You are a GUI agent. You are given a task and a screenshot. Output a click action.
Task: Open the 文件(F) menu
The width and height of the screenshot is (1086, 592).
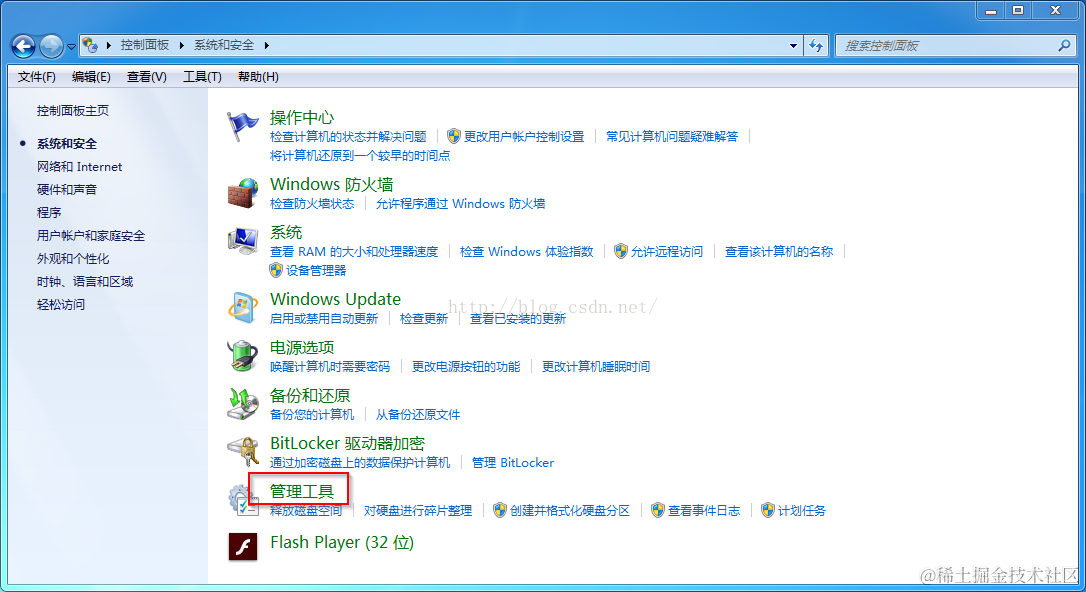click(37, 77)
